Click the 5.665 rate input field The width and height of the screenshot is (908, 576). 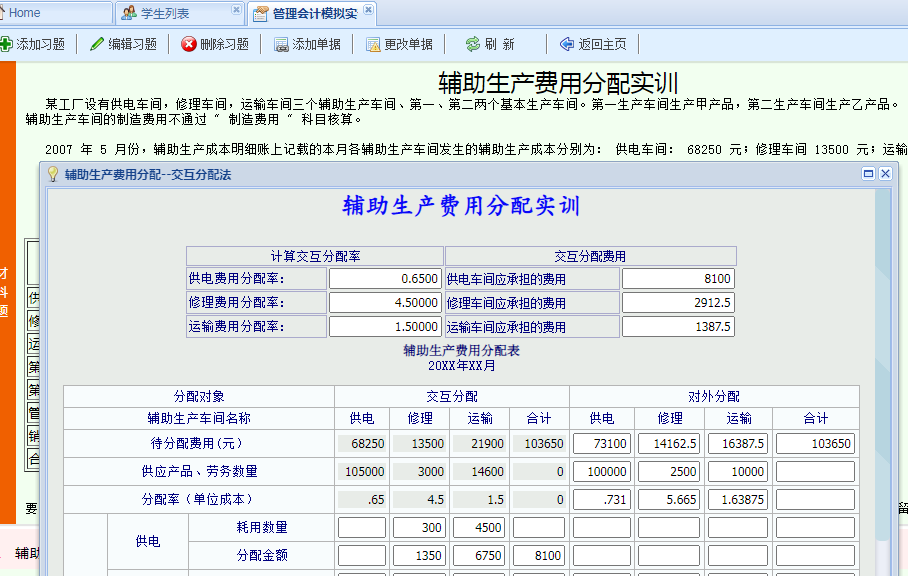(669, 499)
